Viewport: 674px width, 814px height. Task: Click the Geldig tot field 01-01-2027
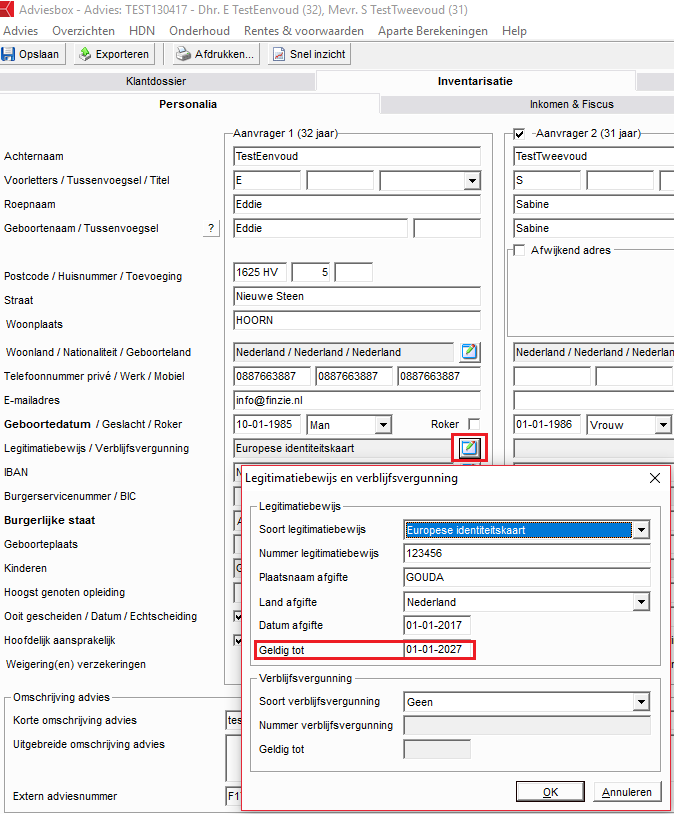click(437, 649)
